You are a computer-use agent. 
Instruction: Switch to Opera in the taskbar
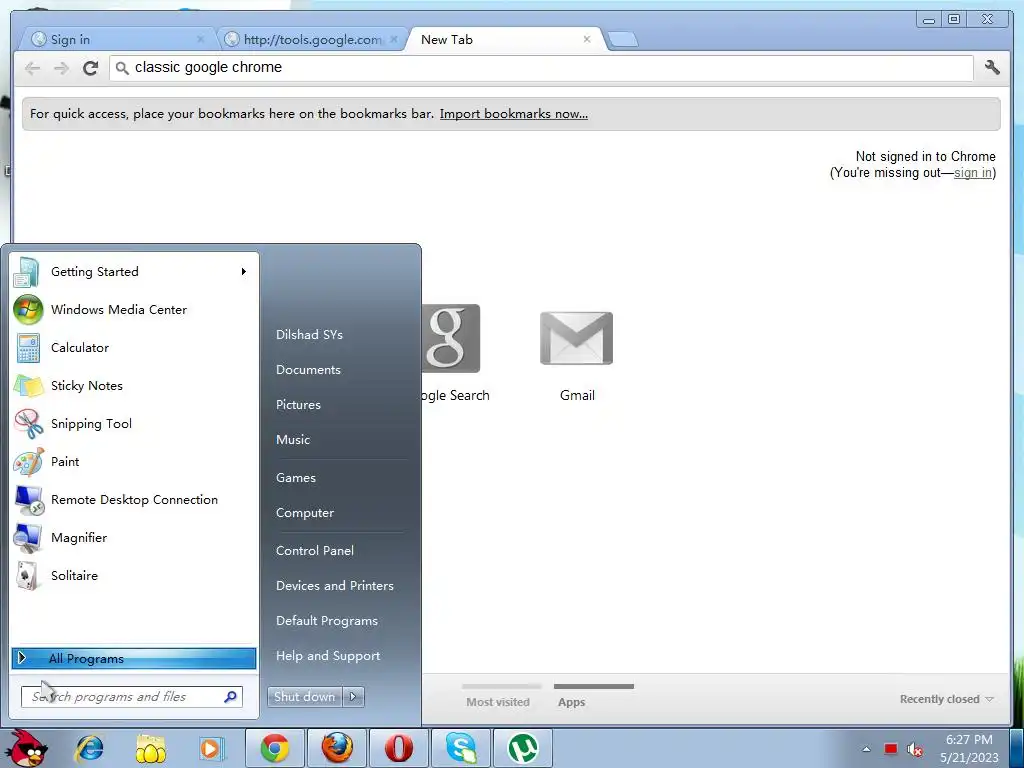(398, 748)
